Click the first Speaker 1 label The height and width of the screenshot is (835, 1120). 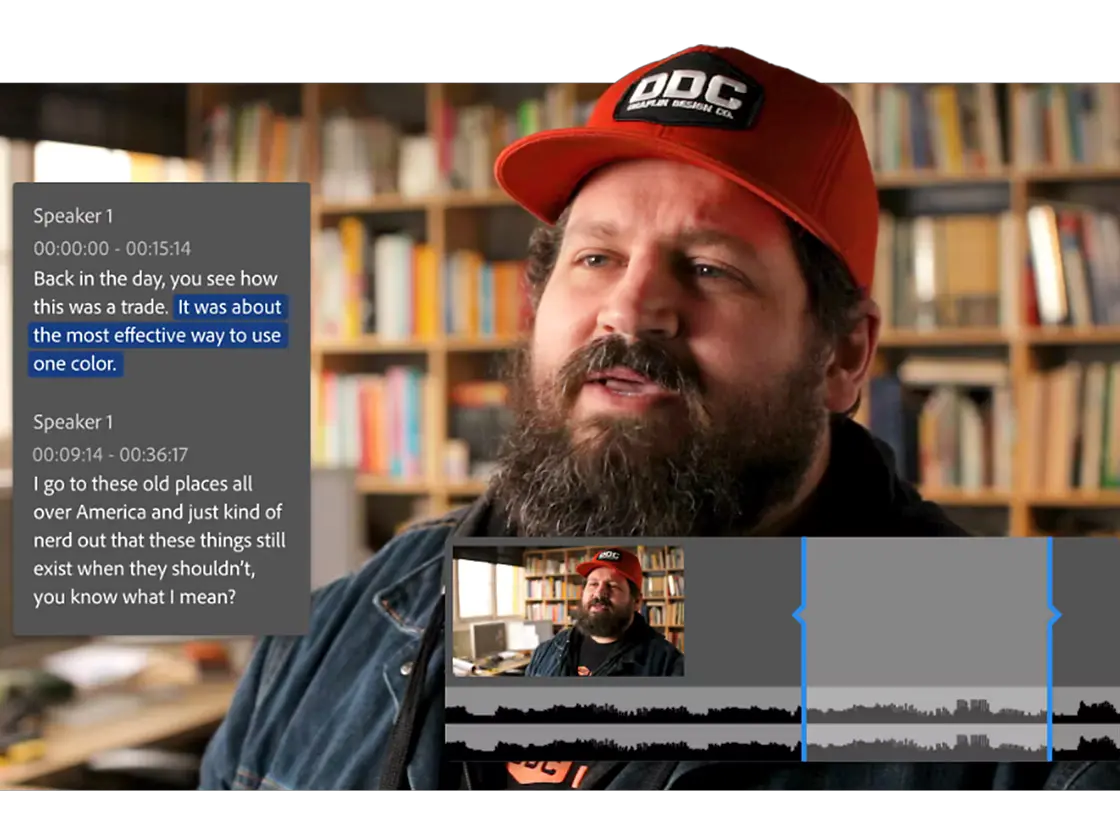coord(73,216)
